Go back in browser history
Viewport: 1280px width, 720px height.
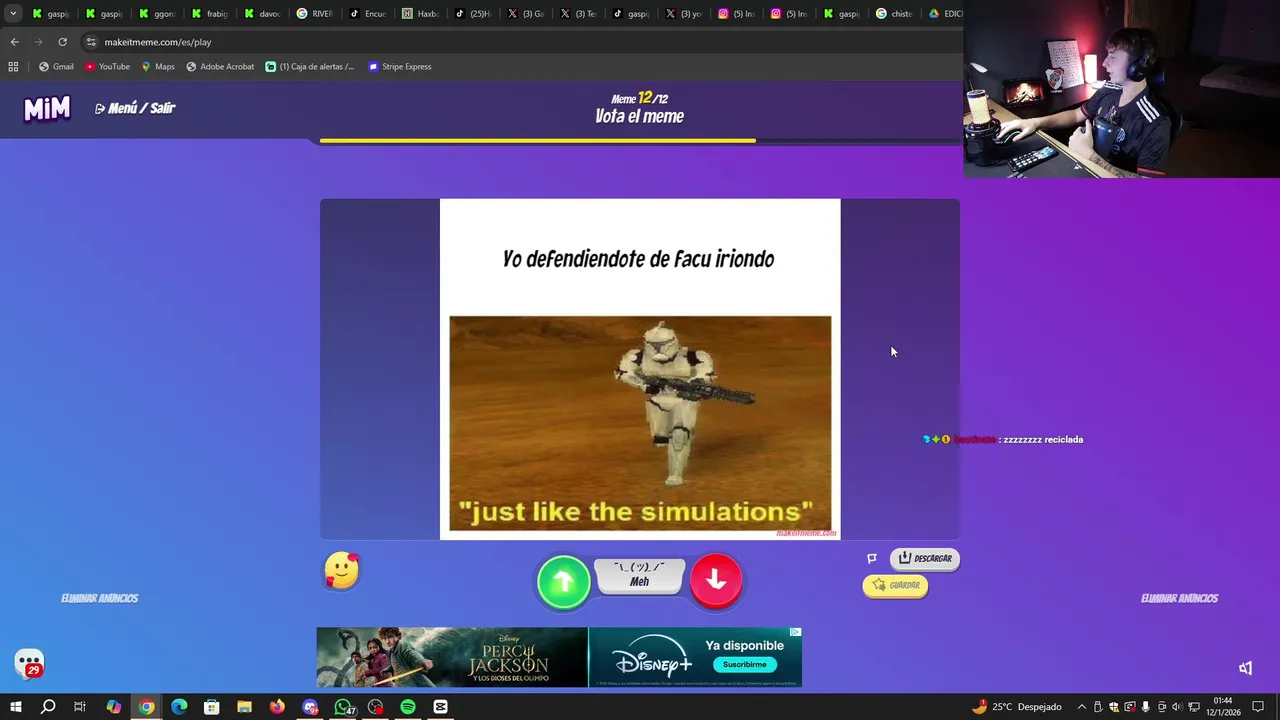pyautogui.click(x=14, y=42)
